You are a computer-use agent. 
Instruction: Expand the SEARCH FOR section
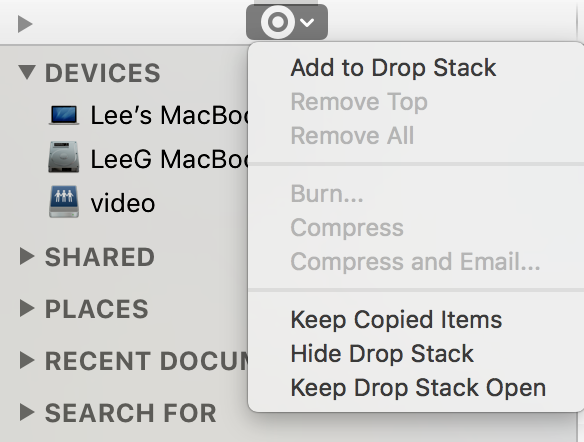26,412
